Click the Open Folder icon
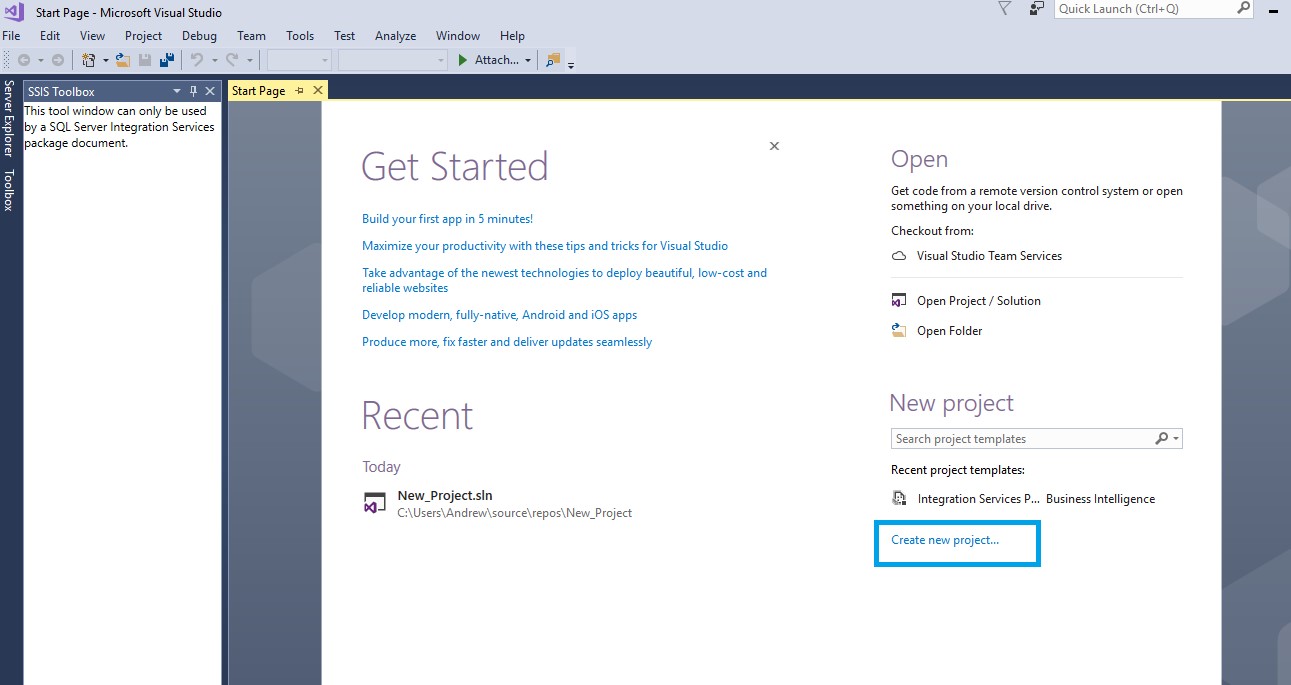This screenshot has height=685, width=1291. click(899, 331)
